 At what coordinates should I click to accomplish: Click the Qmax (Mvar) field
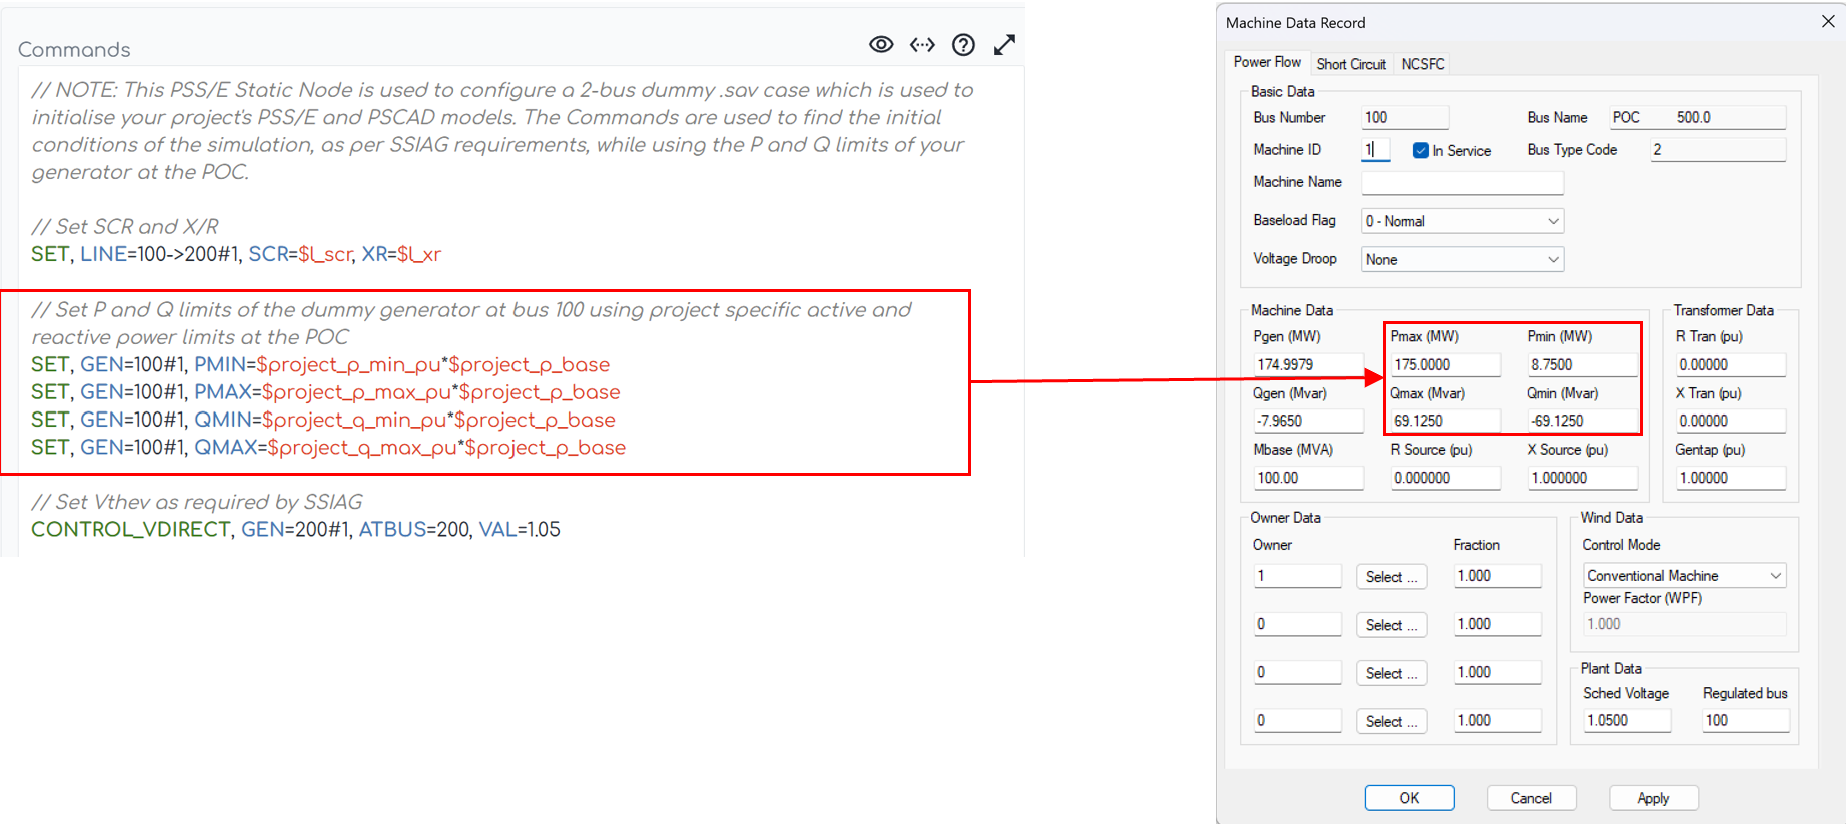tap(1445, 421)
